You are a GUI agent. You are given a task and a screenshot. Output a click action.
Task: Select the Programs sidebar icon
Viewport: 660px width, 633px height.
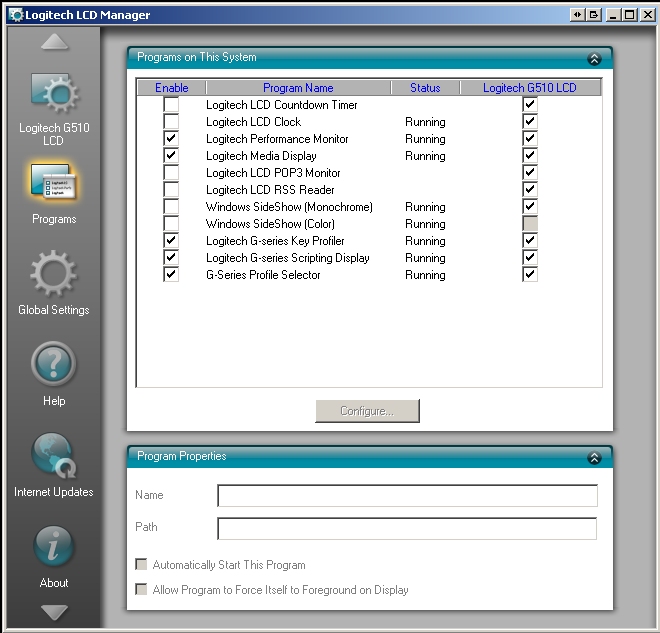[x=54, y=182]
